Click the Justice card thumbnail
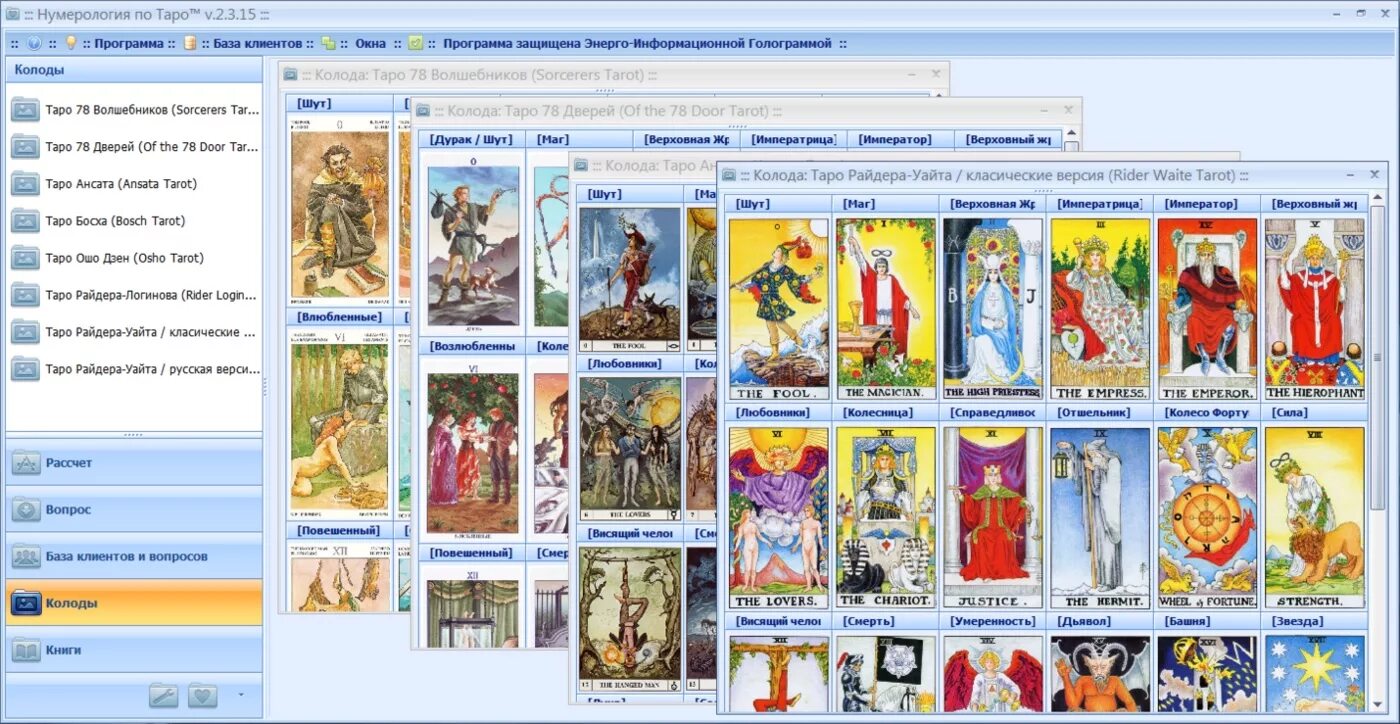Viewport: 1400px width, 724px height. coord(993,518)
